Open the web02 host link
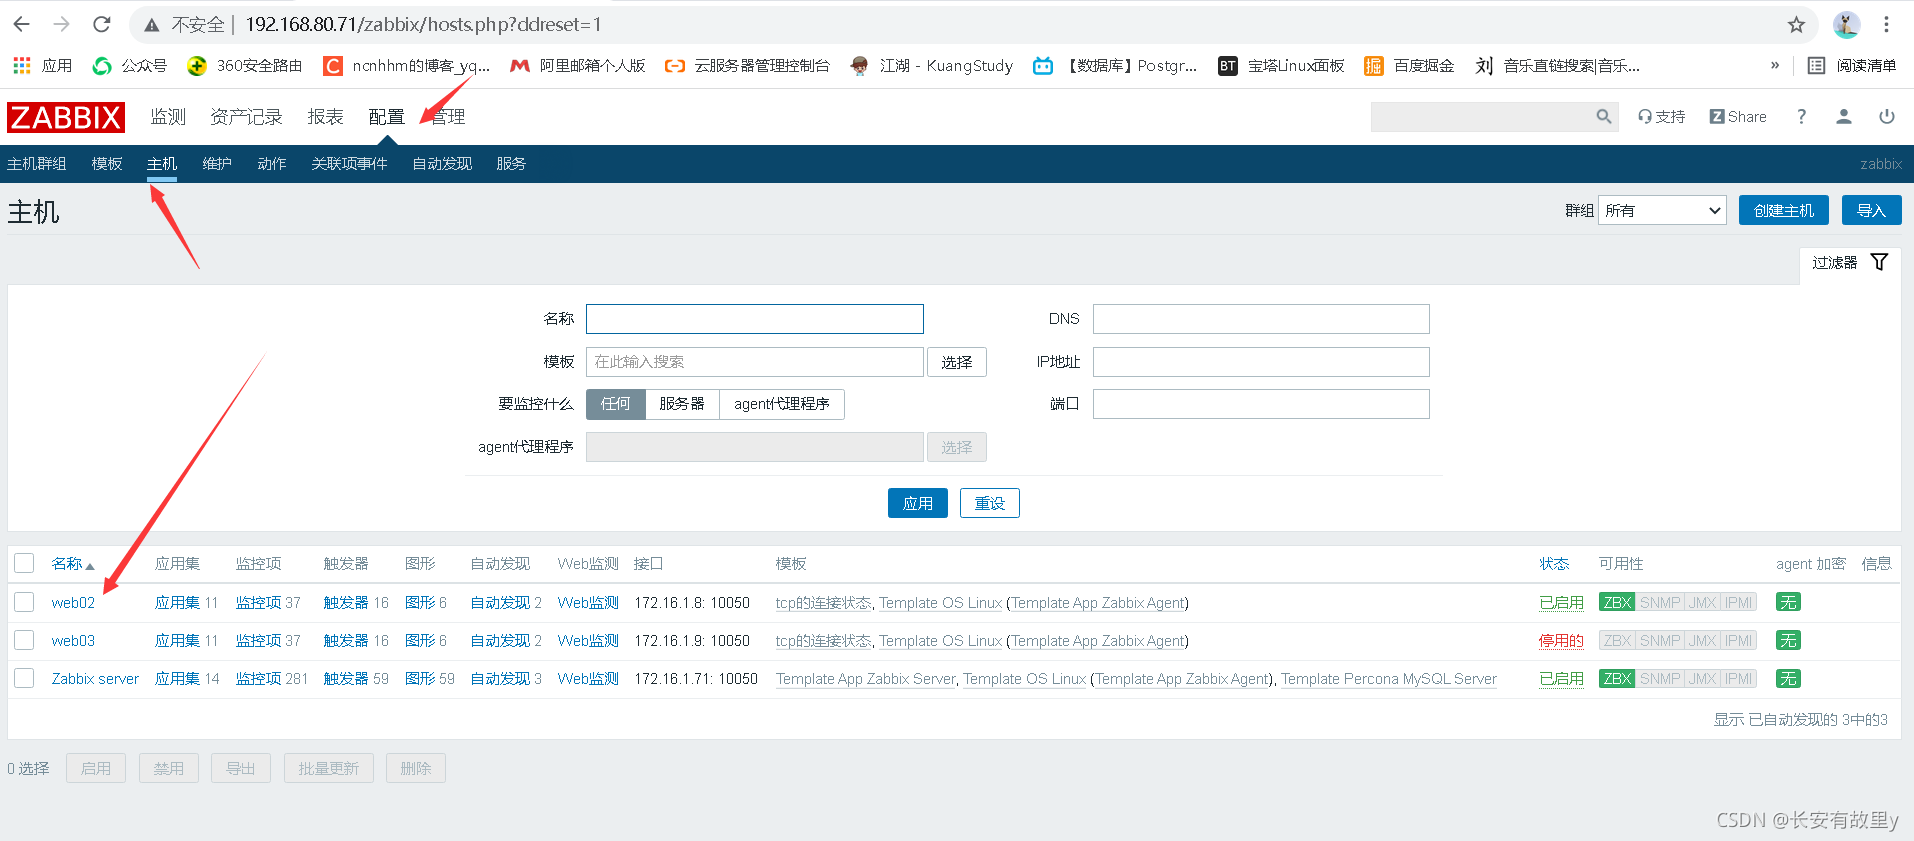Viewport: 1914px width, 841px height. [x=73, y=603]
